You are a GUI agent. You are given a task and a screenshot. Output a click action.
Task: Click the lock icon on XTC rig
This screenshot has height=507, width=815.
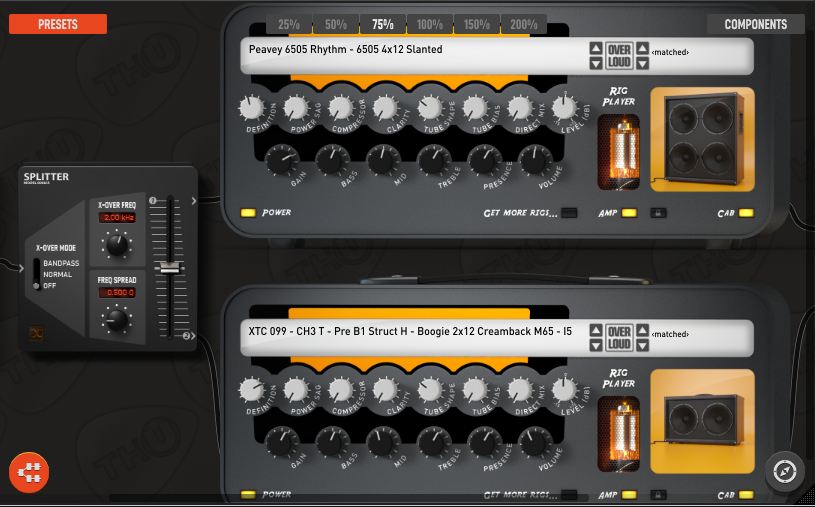658,495
